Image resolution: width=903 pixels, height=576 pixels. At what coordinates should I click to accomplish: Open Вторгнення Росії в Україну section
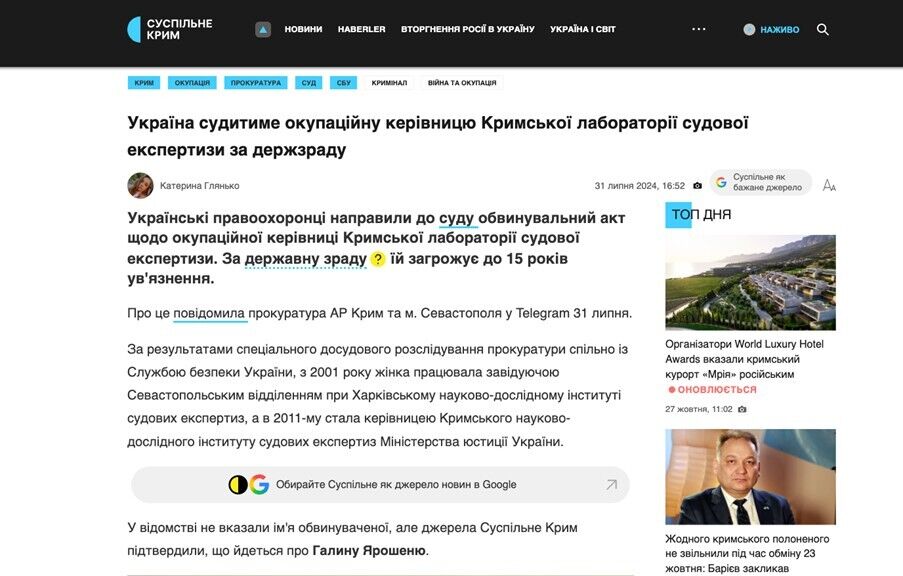coord(468,29)
